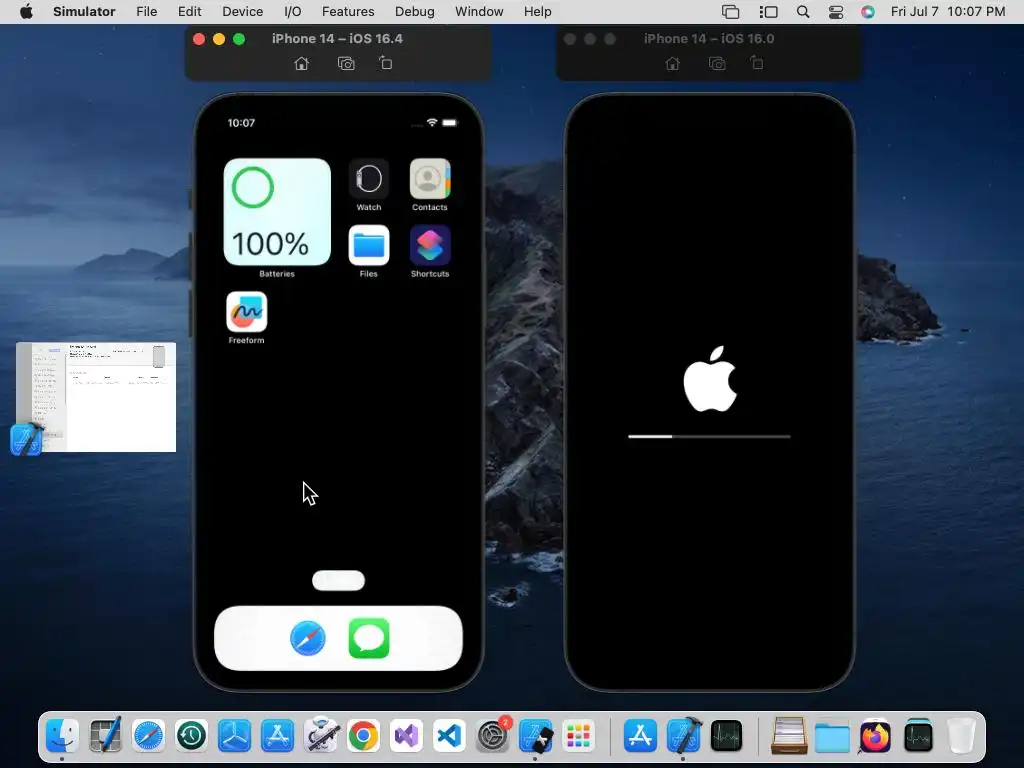Image resolution: width=1024 pixels, height=768 pixels.
Task: Click the iPhone 14 – iOS 16.0 window title
Action: tap(709, 39)
